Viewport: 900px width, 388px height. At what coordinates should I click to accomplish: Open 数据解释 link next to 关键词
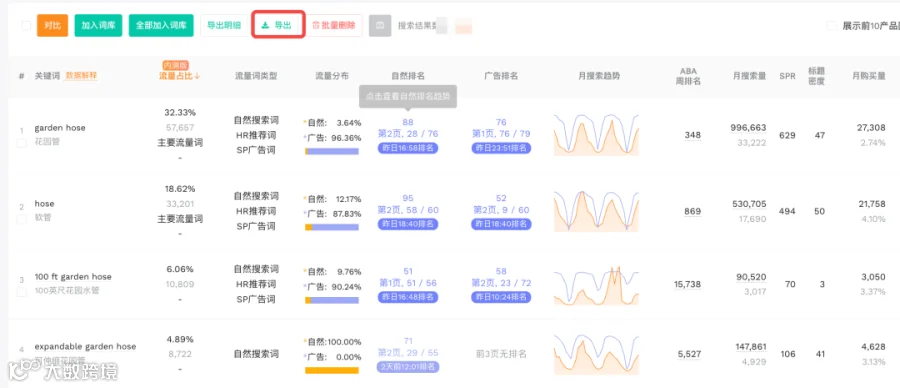[x=81, y=75]
